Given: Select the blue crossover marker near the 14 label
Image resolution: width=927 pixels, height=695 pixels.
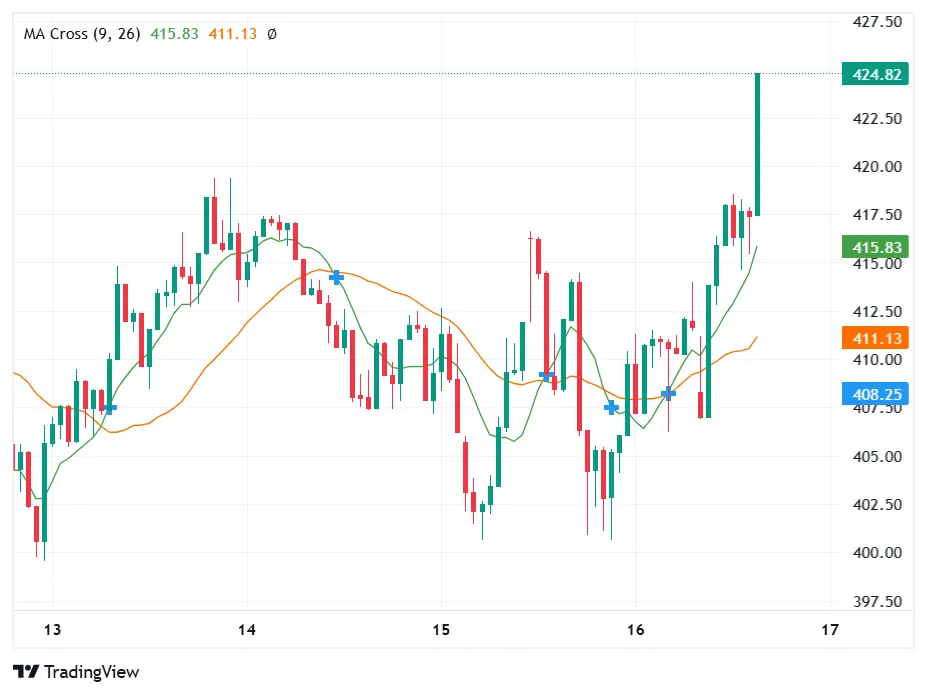Looking at the screenshot, I should pos(336,277).
